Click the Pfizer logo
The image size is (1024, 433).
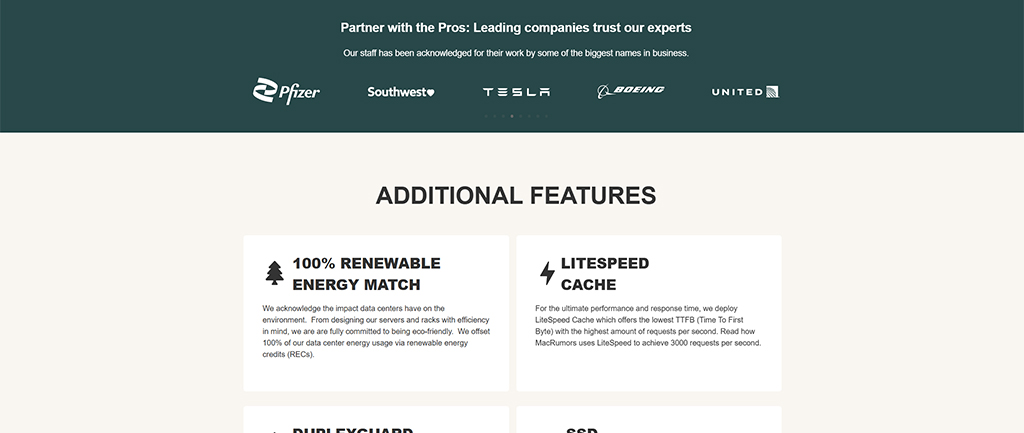pos(286,91)
